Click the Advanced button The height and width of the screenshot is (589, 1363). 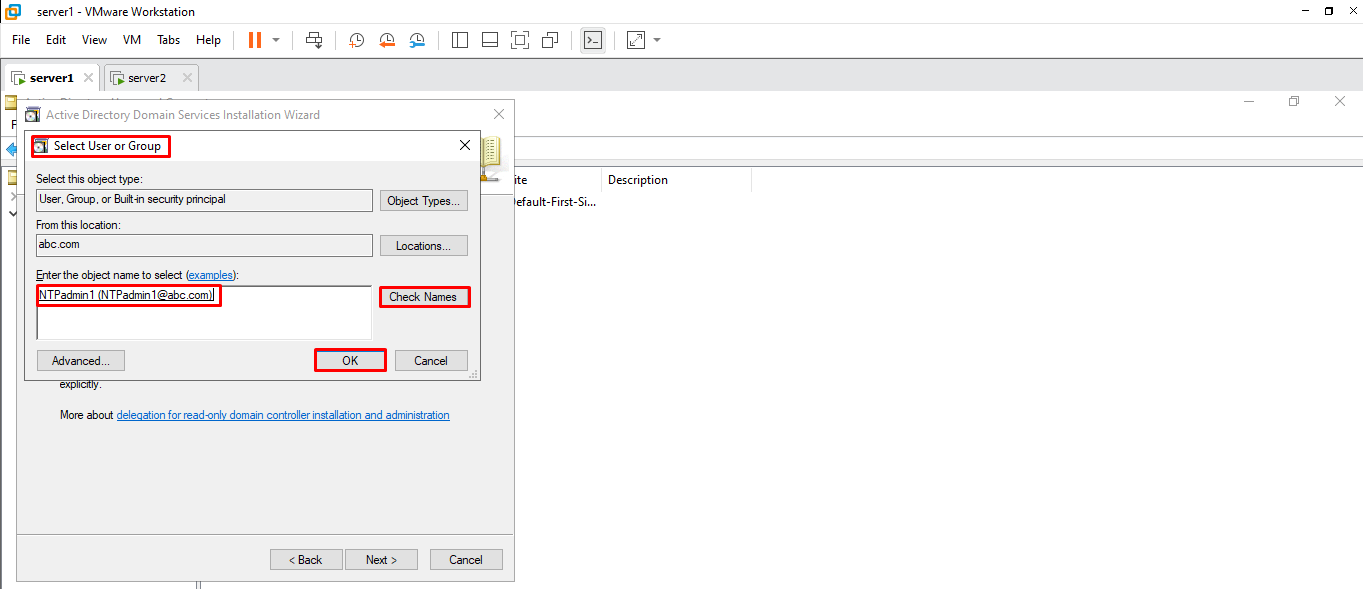click(x=81, y=361)
